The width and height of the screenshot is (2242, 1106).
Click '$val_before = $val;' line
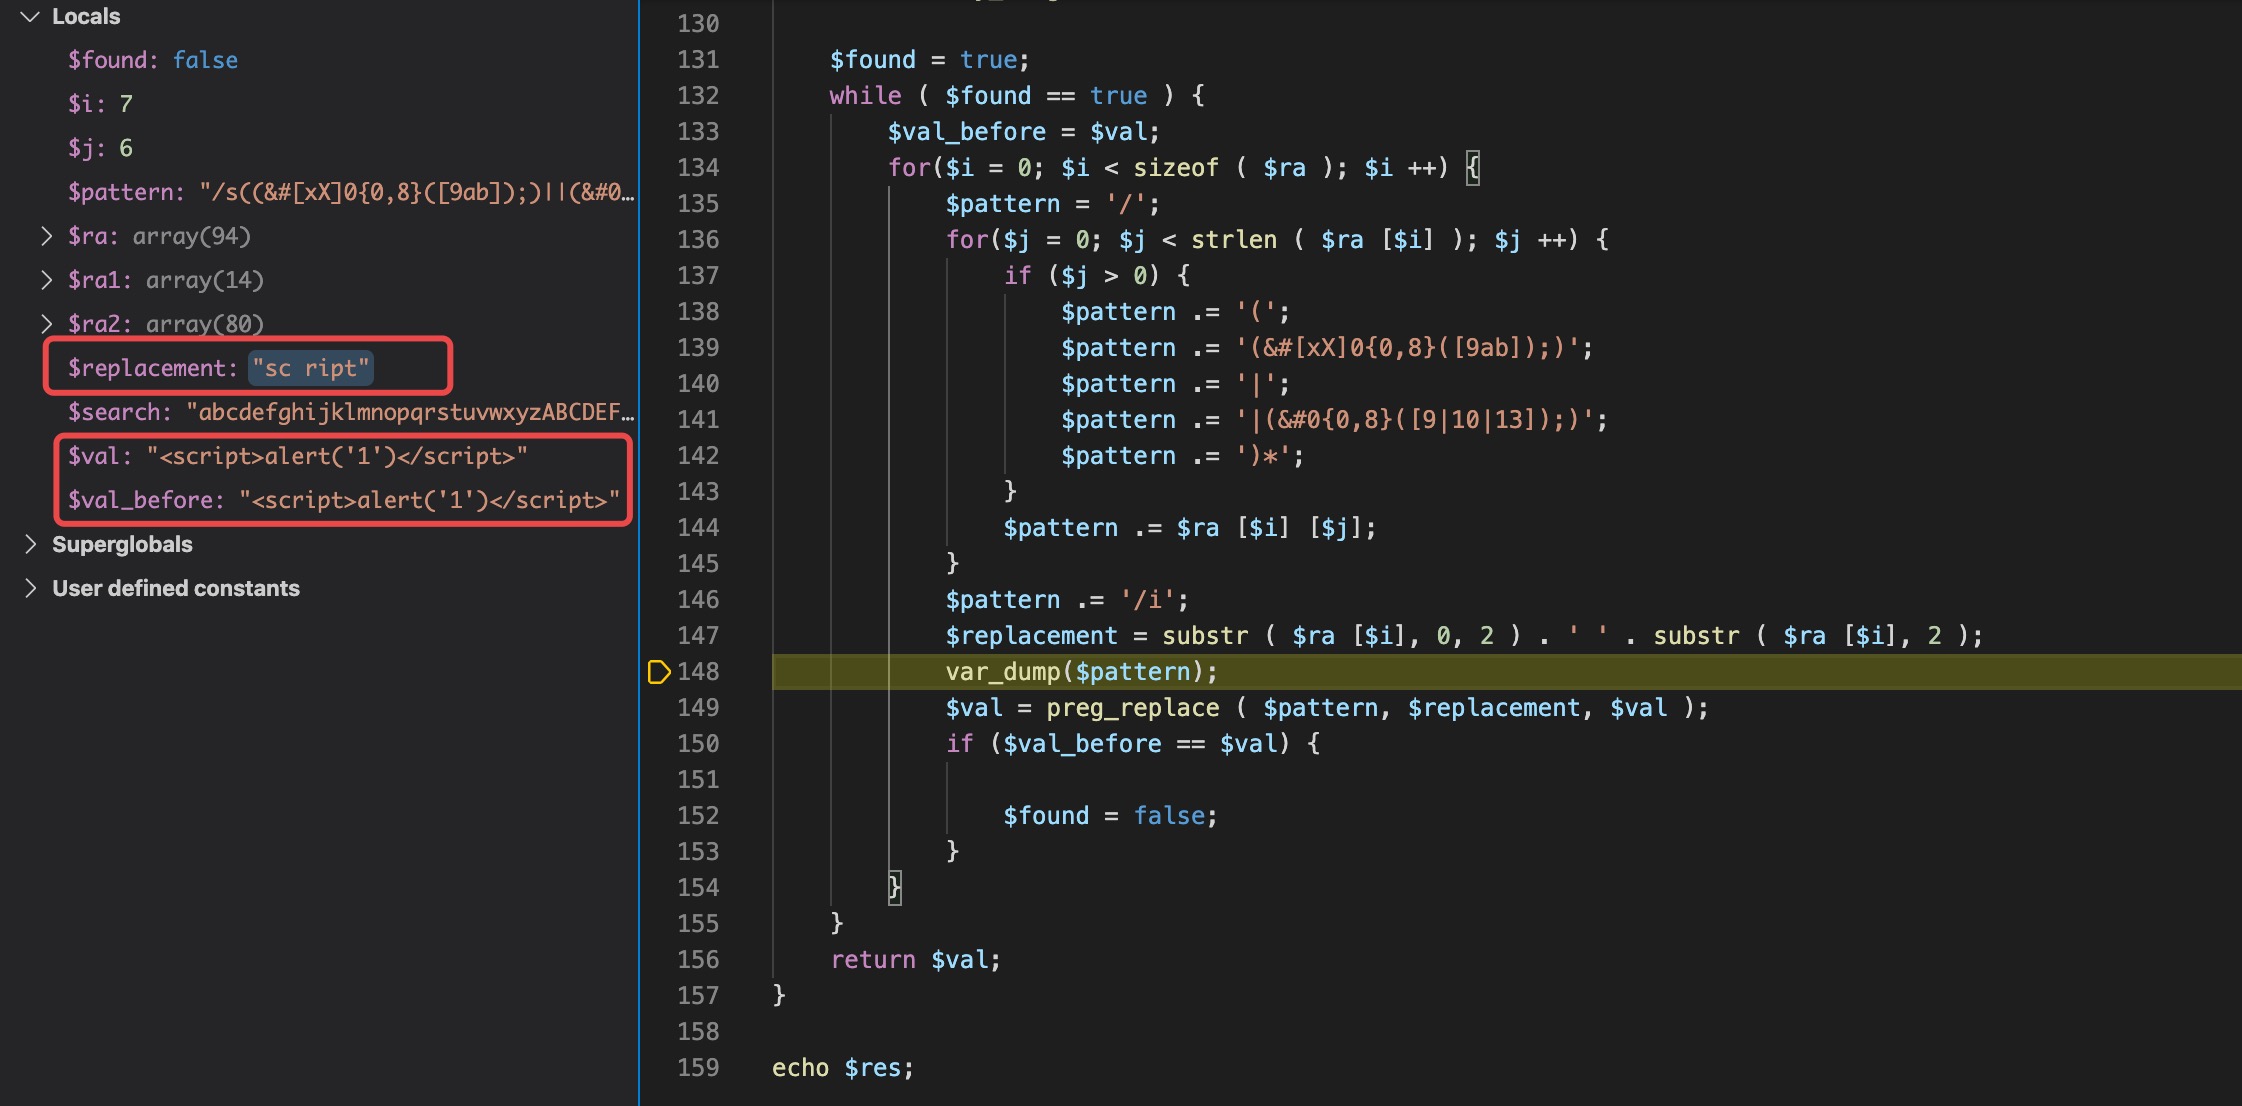(x=1023, y=132)
